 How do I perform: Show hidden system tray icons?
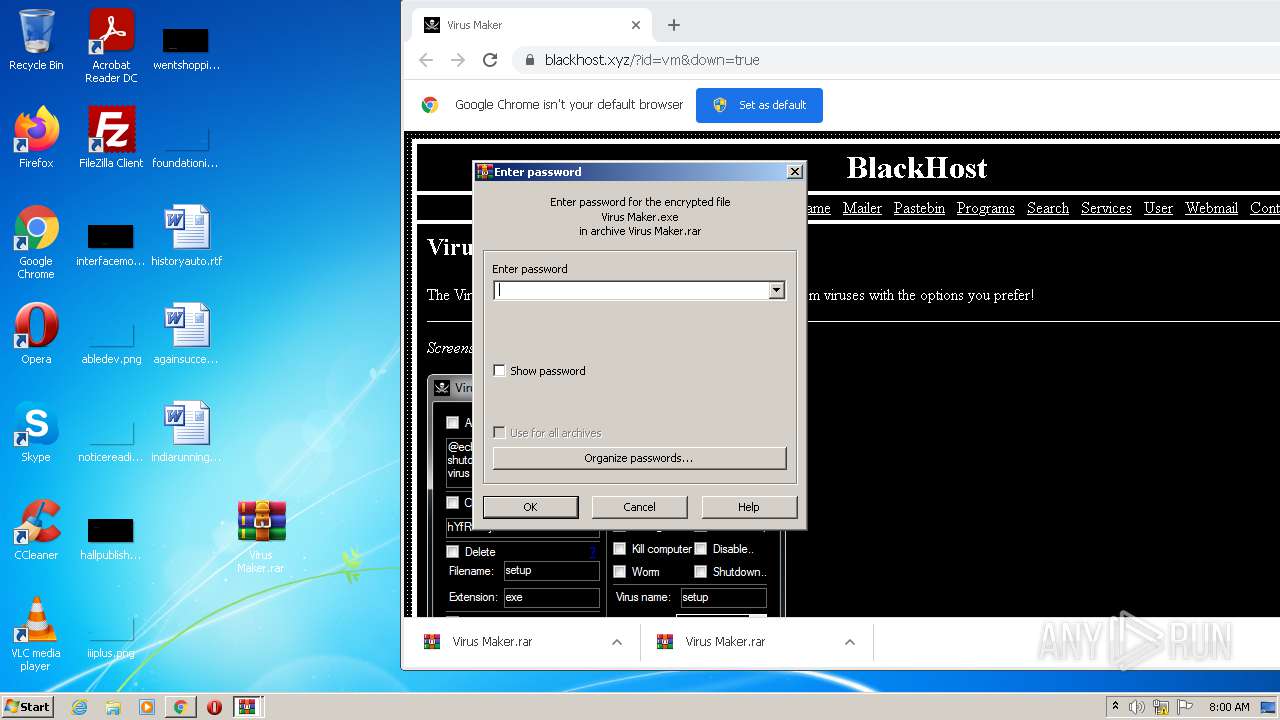click(1115, 707)
